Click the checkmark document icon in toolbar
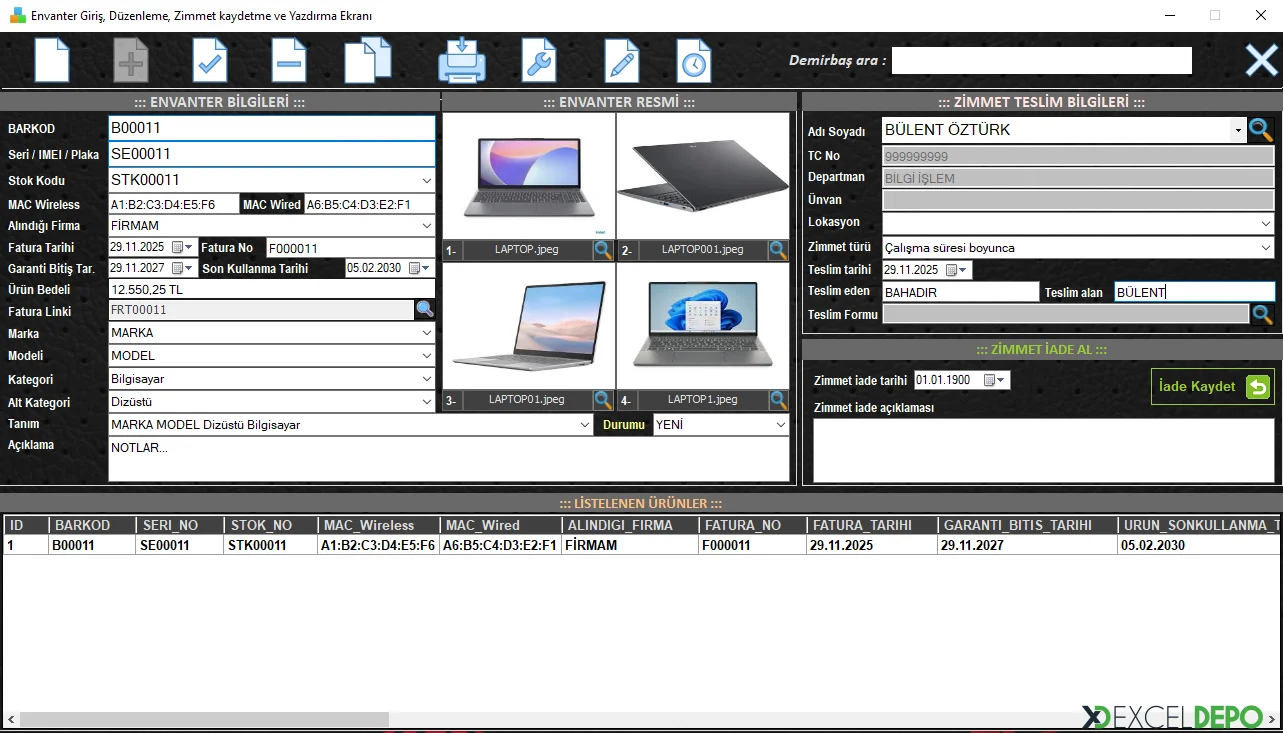Image resolution: width=1283 pixels, height=733 pixels. click(x=209, y=60)
